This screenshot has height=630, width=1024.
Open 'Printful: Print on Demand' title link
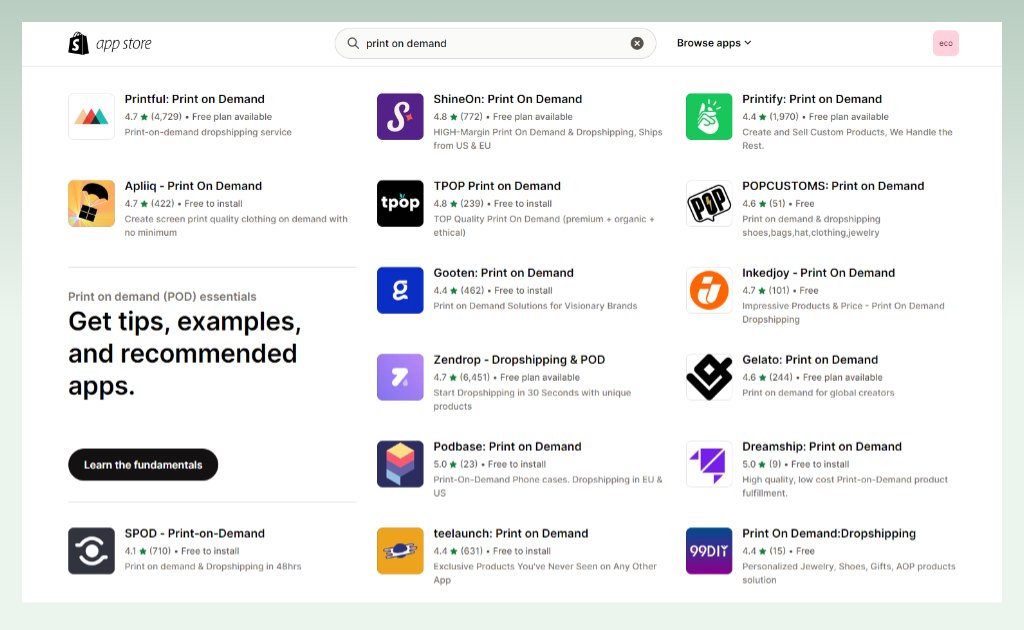click(x=195, y=99)
